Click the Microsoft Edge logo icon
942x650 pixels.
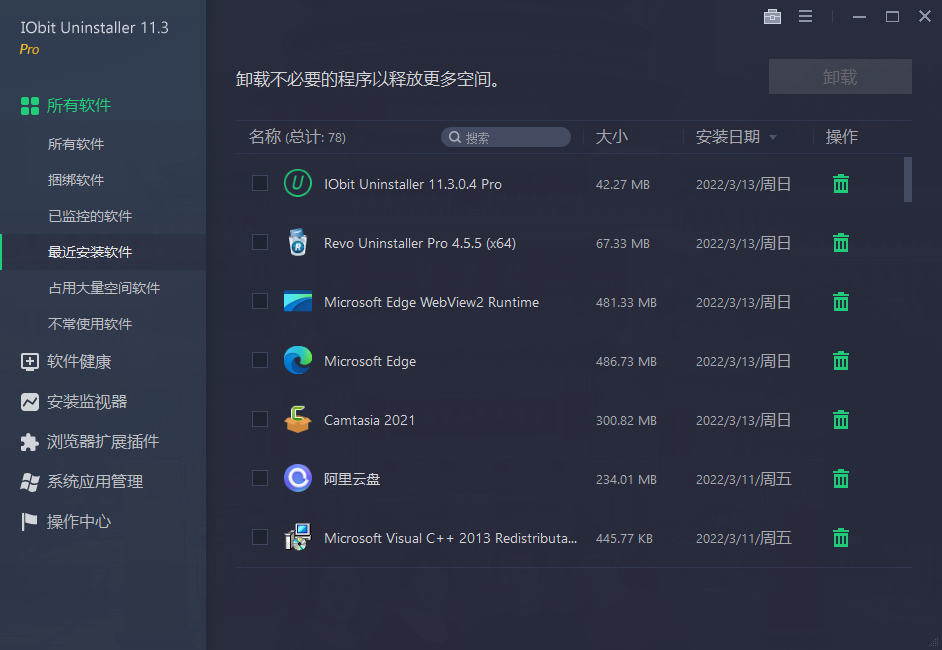[x=297, y=360]
